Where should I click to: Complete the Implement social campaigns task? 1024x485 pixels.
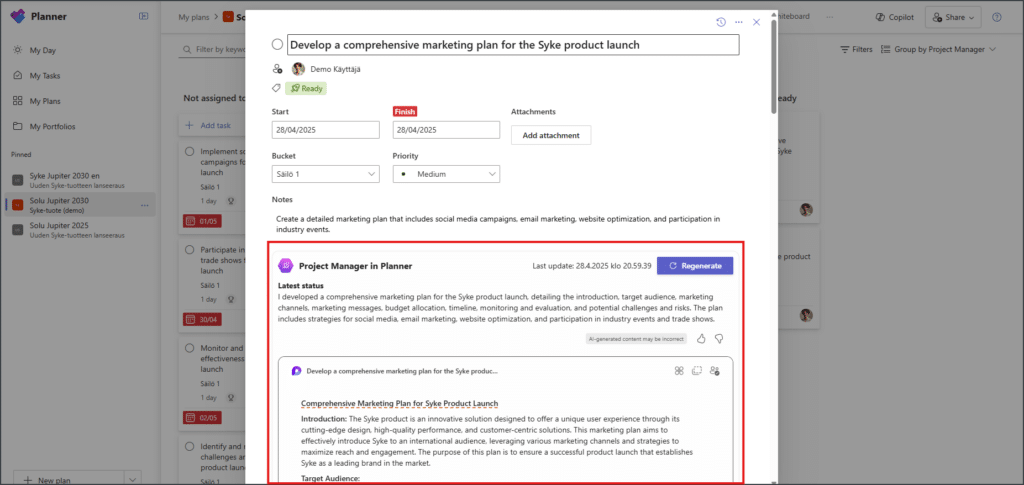click(x=189, y=151)
